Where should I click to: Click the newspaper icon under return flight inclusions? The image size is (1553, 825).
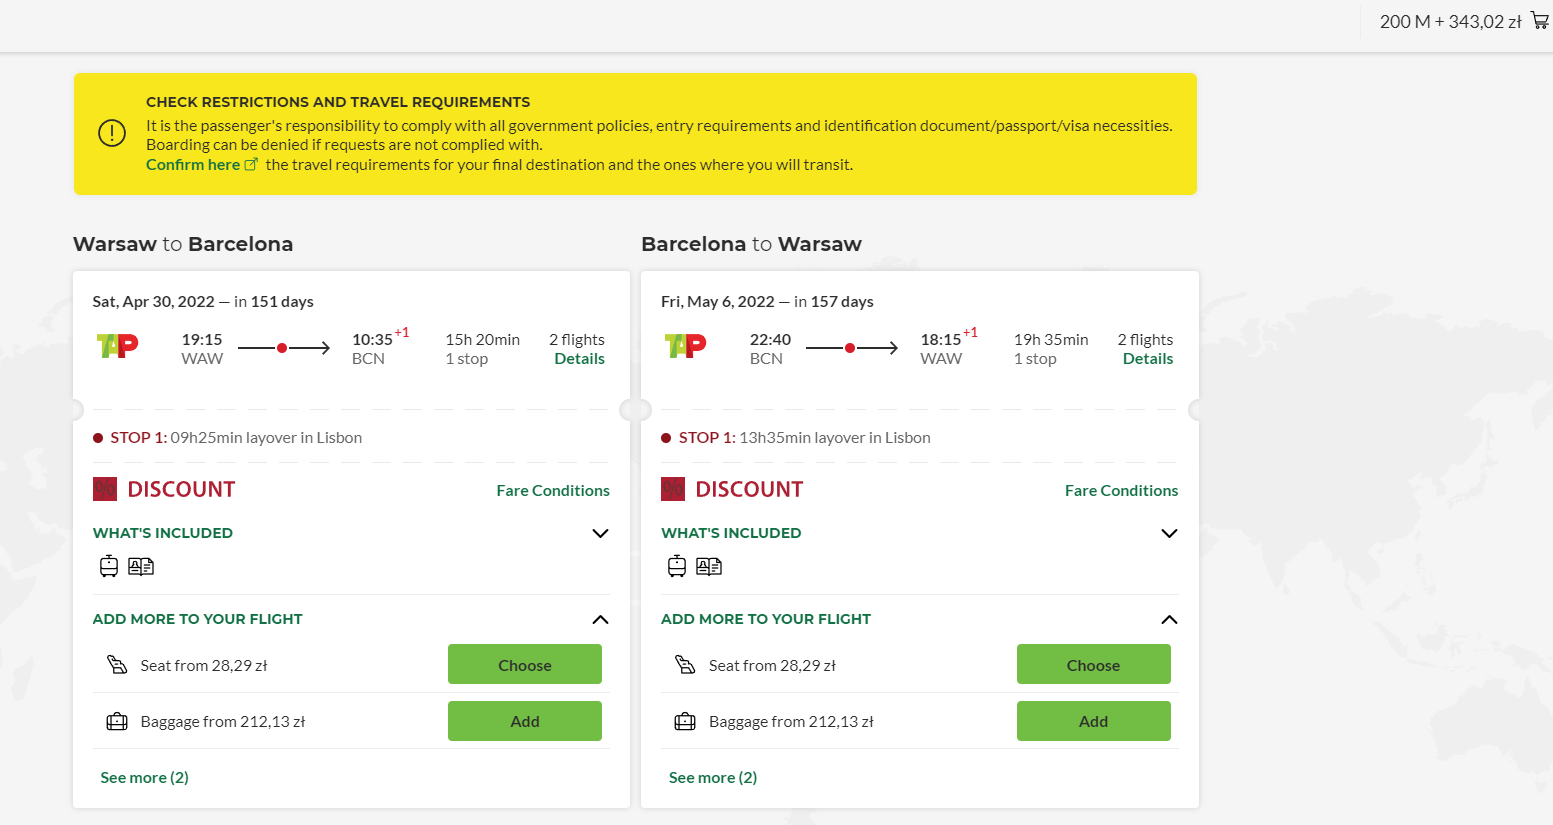(x=709, y=567)
